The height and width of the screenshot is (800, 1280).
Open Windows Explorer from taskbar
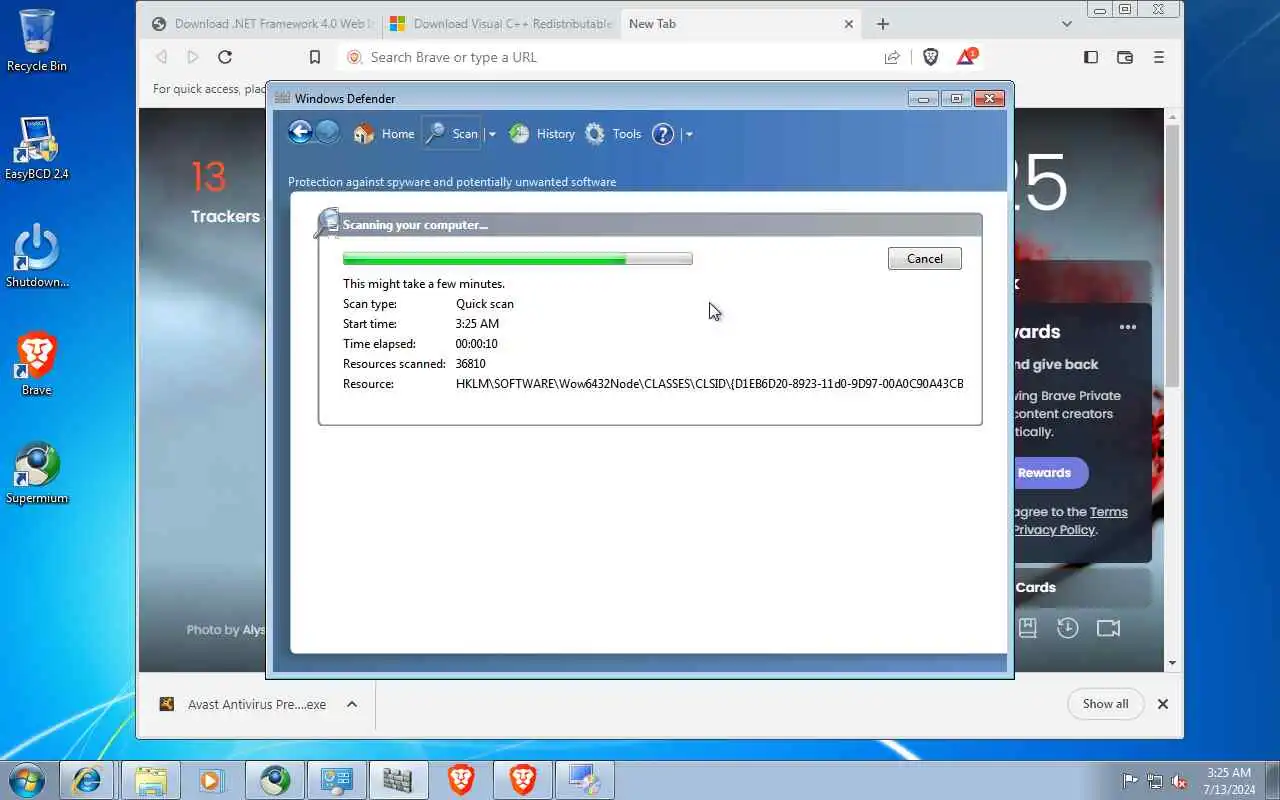(150, 780)
